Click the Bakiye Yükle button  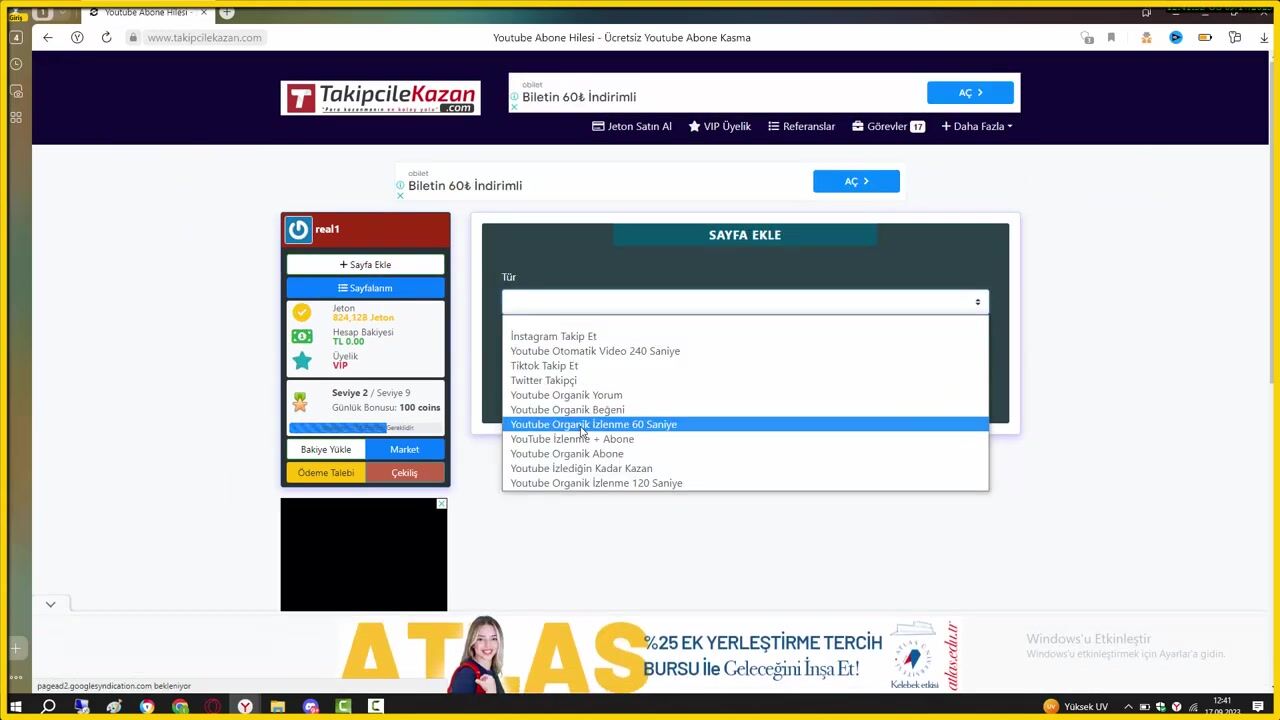[326, 450]
